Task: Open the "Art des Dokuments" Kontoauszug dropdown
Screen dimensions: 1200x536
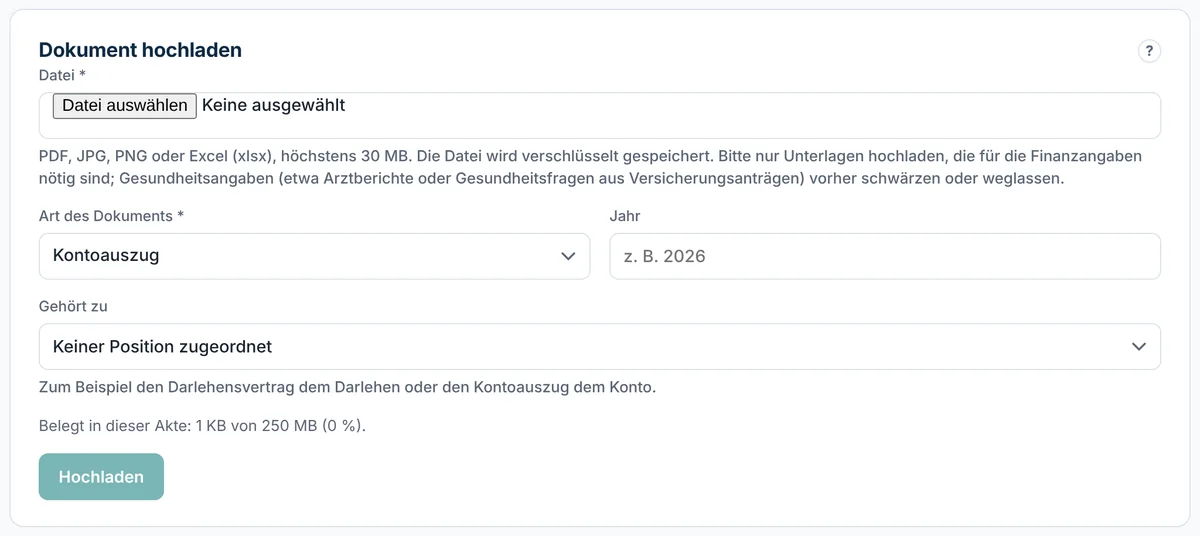Action: 315,256
